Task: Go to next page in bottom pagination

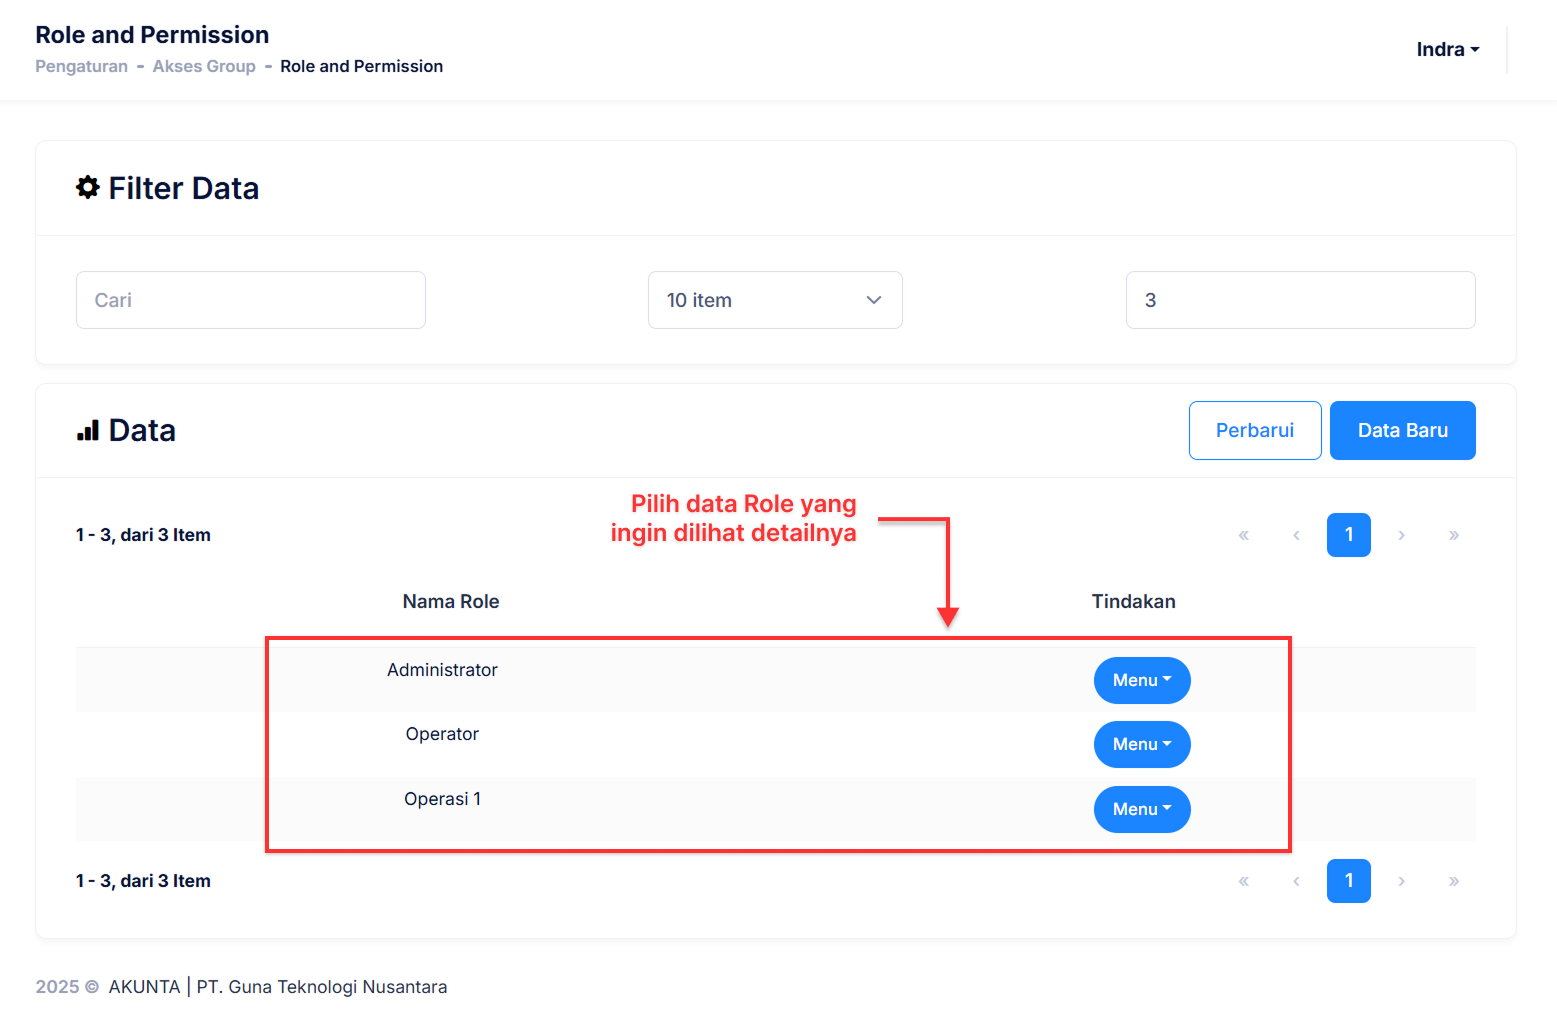Action: [1402, 881]
